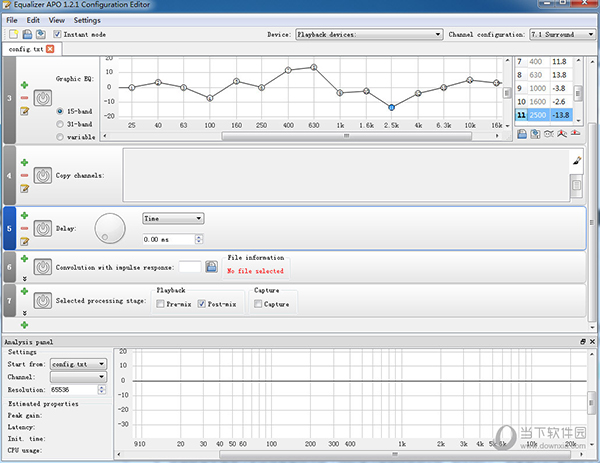This screenshot has width=600, height=463.
Task: Check the Capture checkbox
Action: pyautogui.click(x=258, y=304)
